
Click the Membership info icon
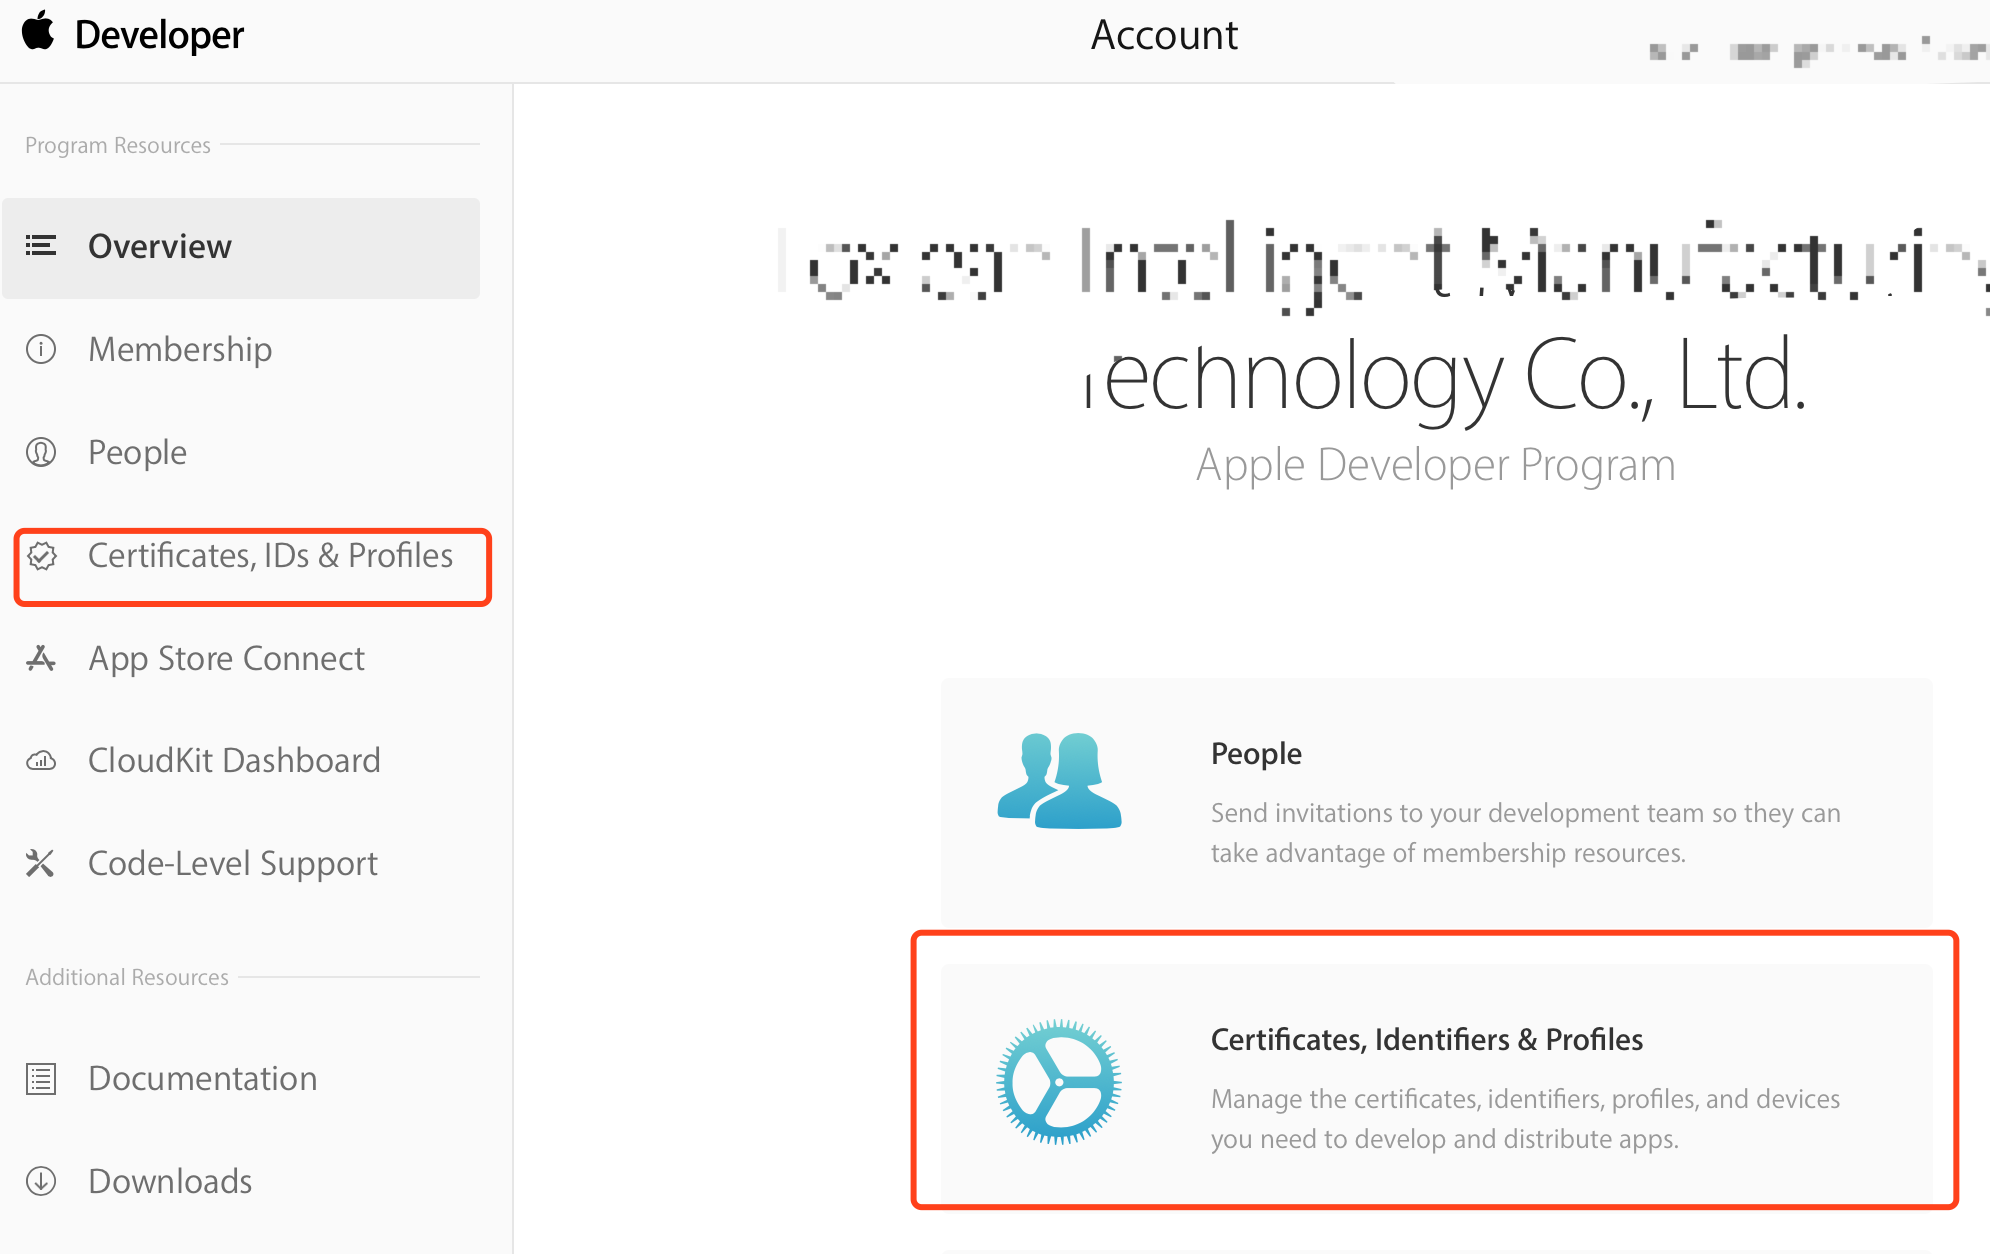click(x=41, y=349)
